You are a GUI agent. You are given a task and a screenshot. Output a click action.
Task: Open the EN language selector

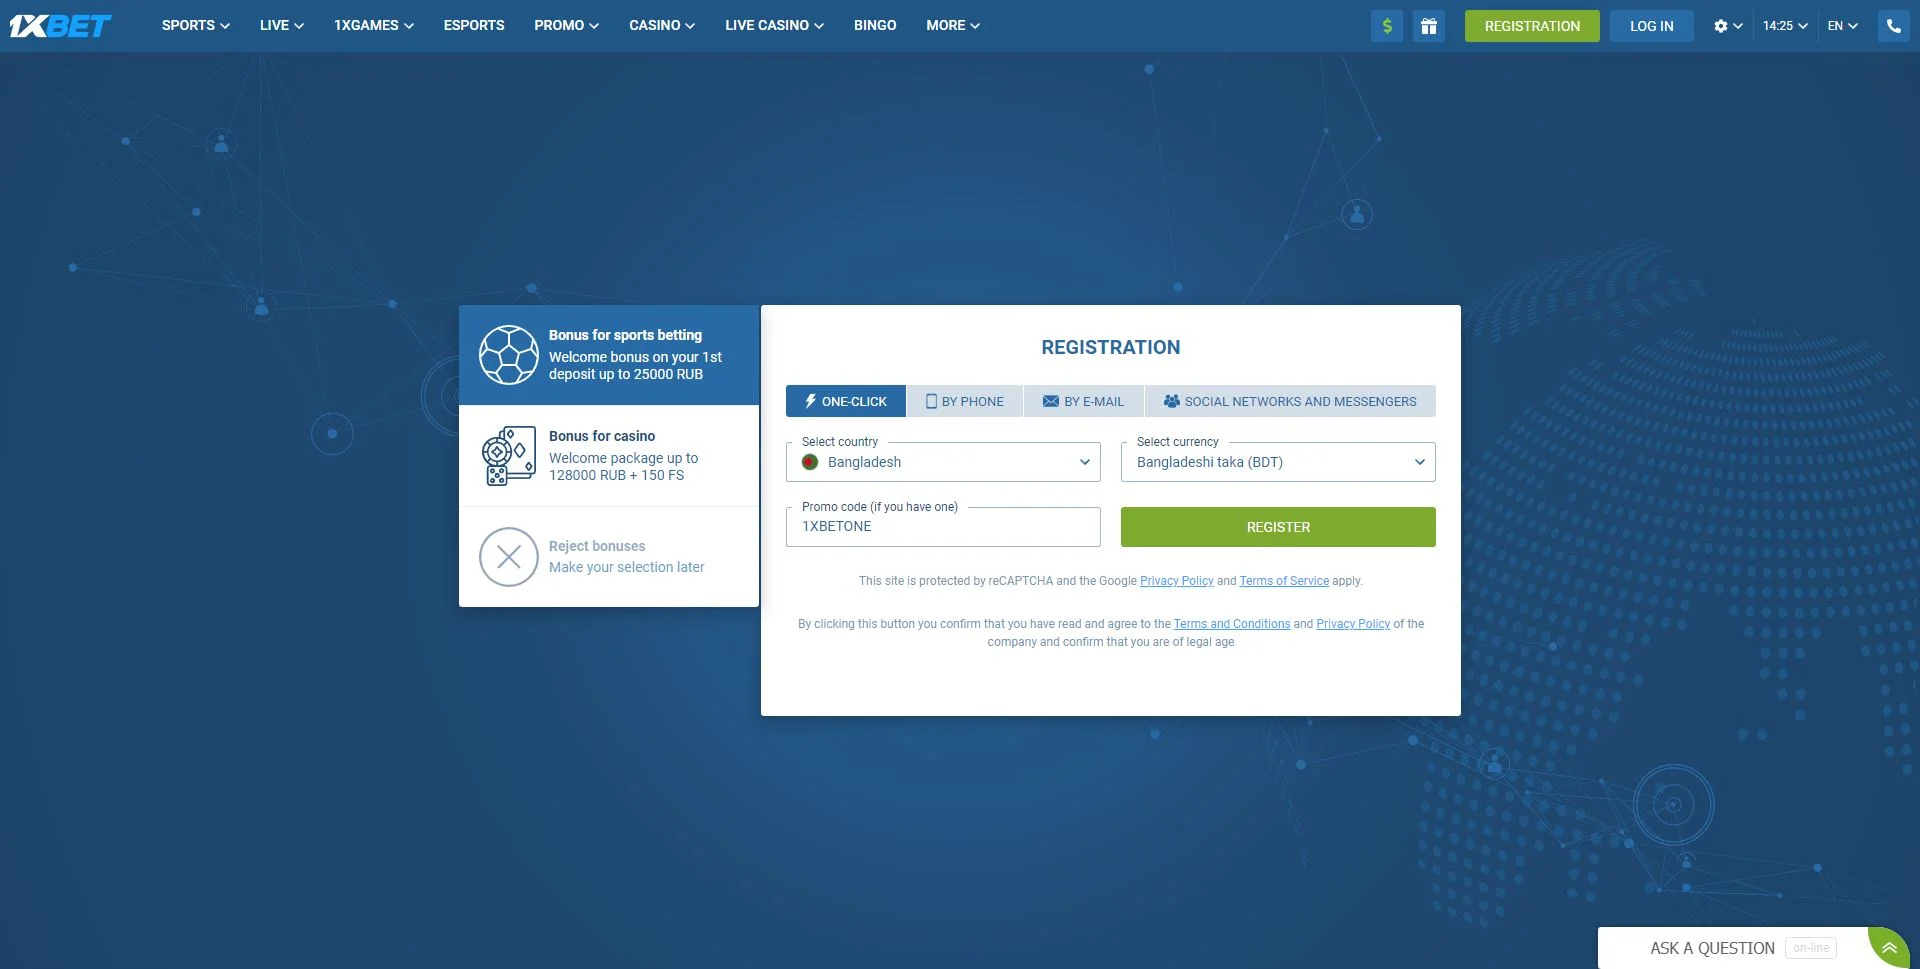1843,26
